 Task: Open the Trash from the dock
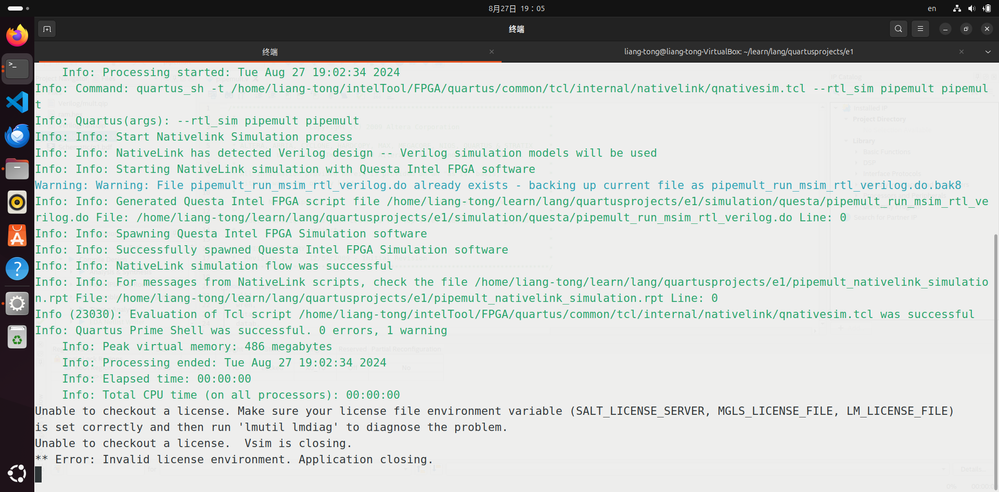pyautogui.click(x=17, y=338)
